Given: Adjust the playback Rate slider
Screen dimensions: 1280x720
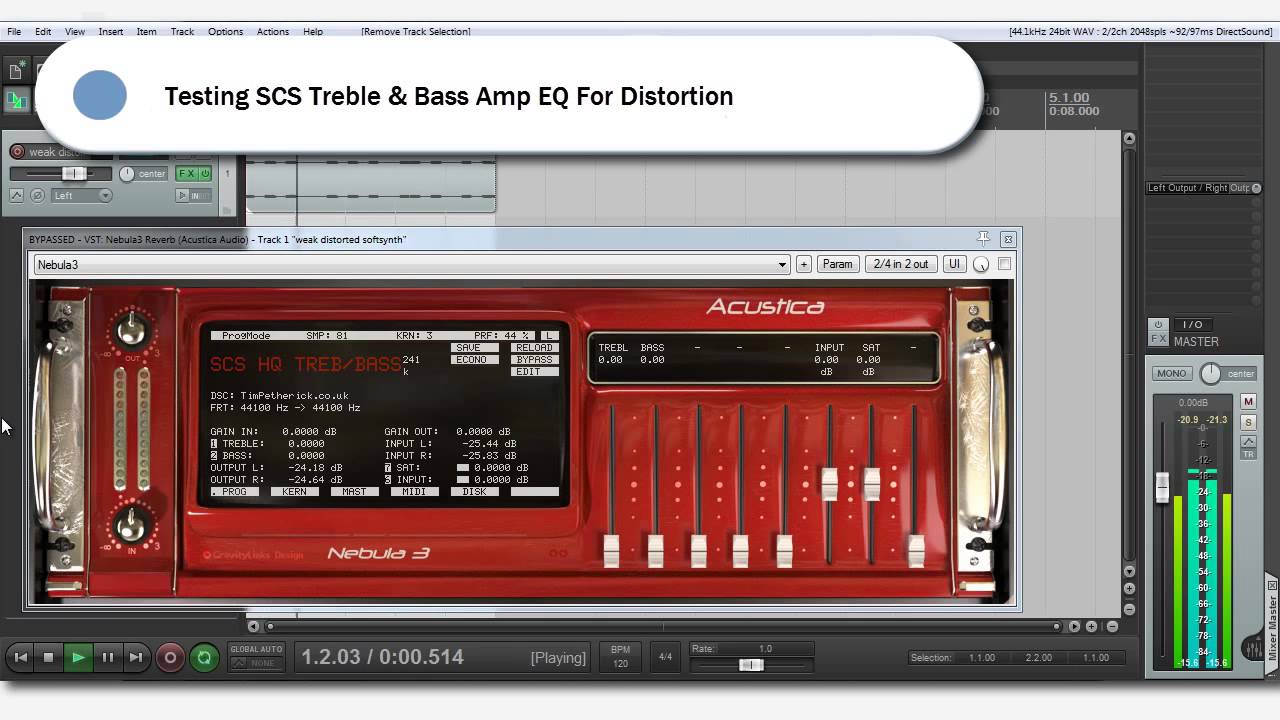Looking at the screenshot, I should pos(751,665).
